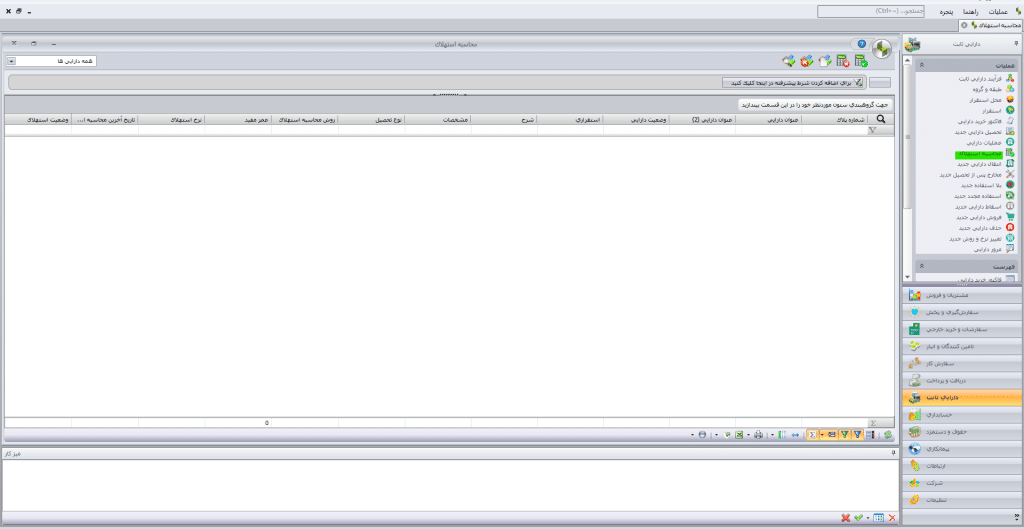Click the advanced filter condition button

click(793, 83)
